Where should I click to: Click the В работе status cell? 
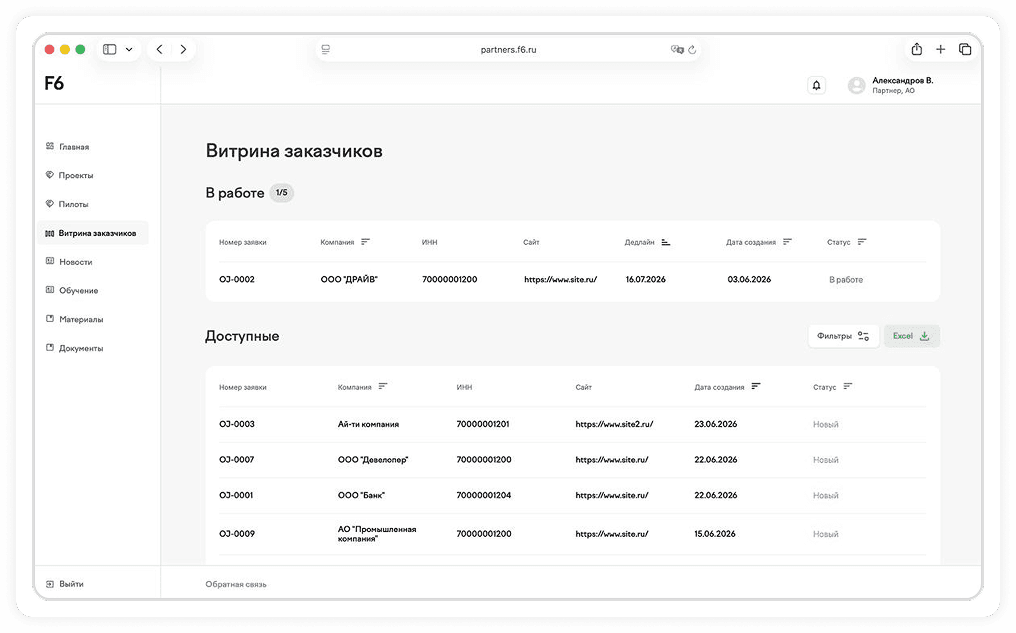[846, 280]
